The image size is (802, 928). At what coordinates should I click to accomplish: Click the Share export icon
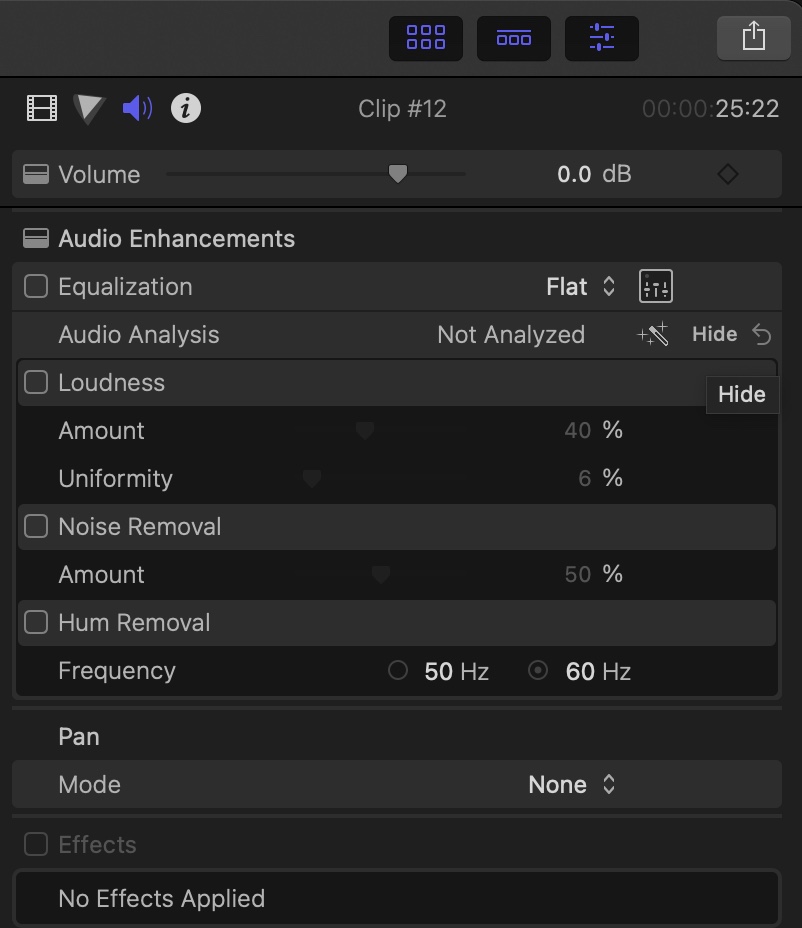tap(753, 38)
